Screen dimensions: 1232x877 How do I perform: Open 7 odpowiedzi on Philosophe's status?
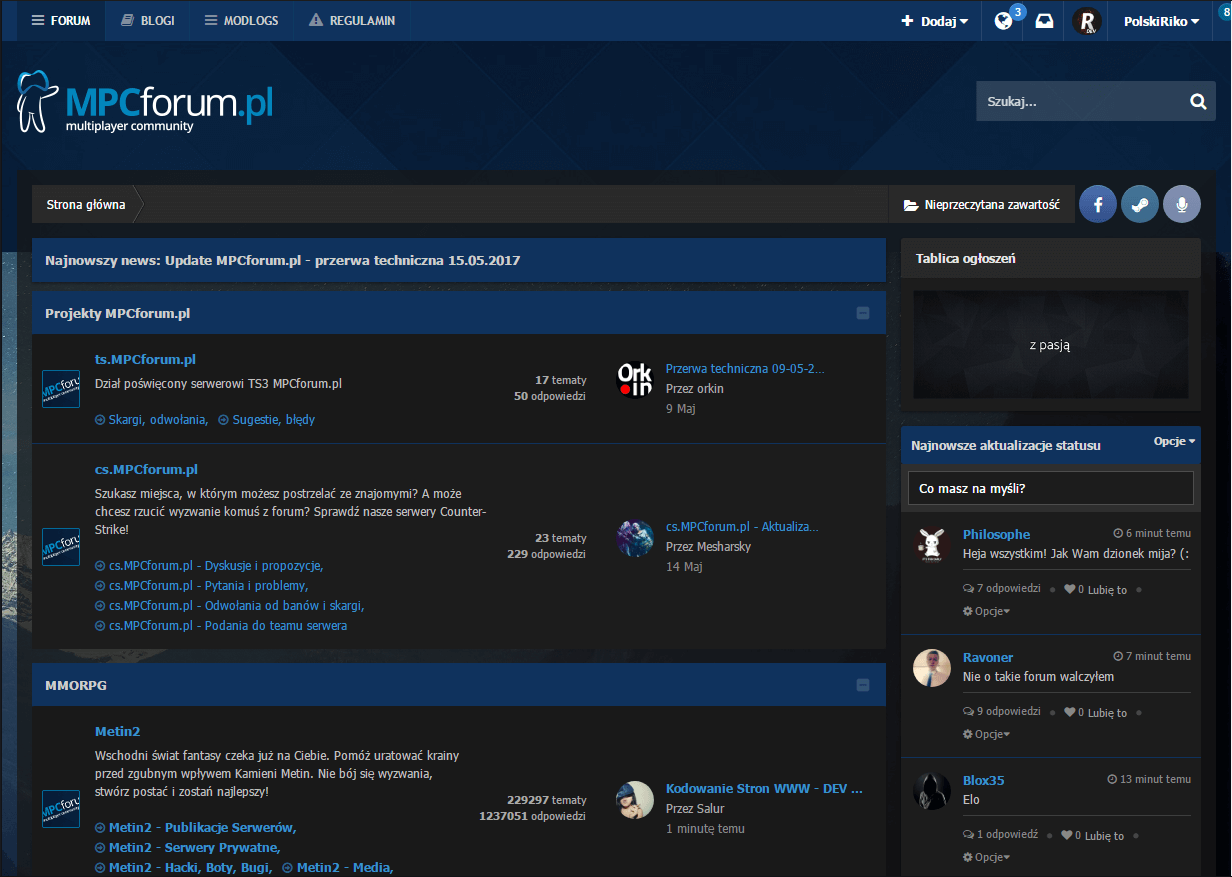coord(1002,588)
